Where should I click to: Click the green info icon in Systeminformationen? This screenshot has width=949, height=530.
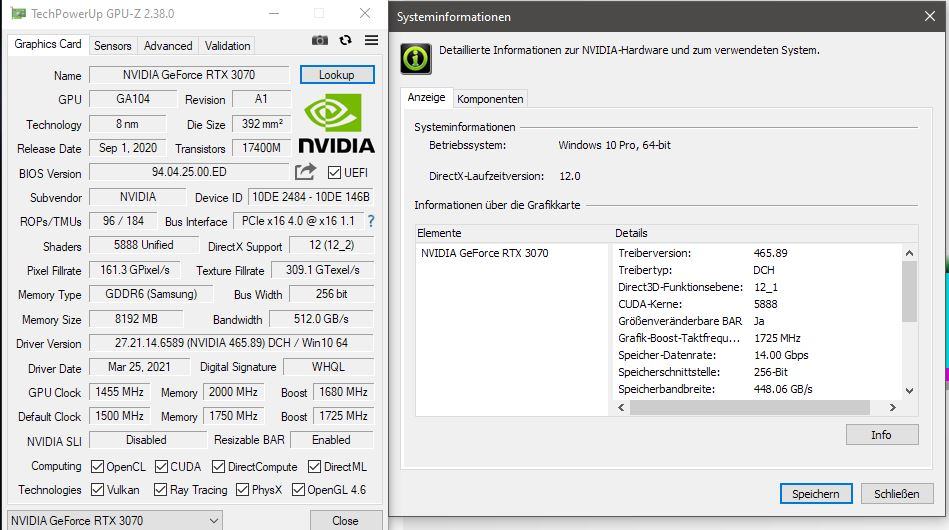(416, 59)
